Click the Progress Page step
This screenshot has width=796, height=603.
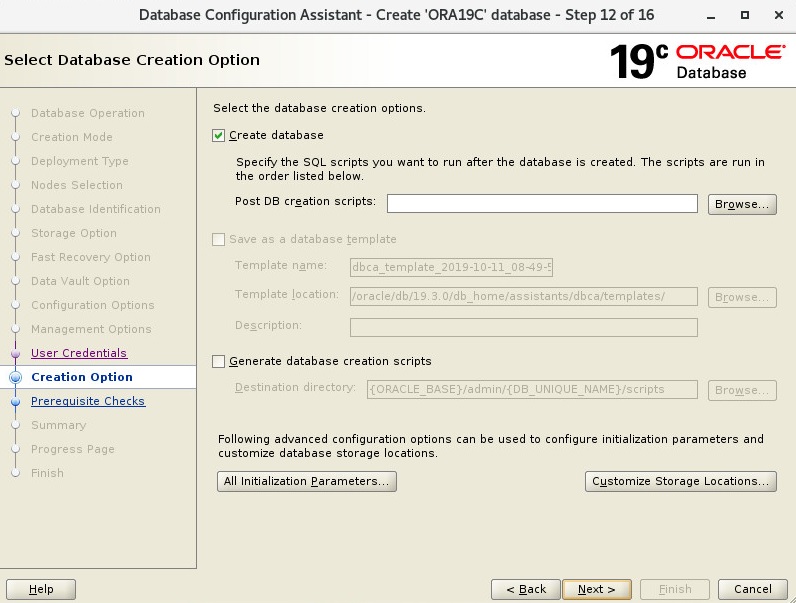(x=73, y=449)
